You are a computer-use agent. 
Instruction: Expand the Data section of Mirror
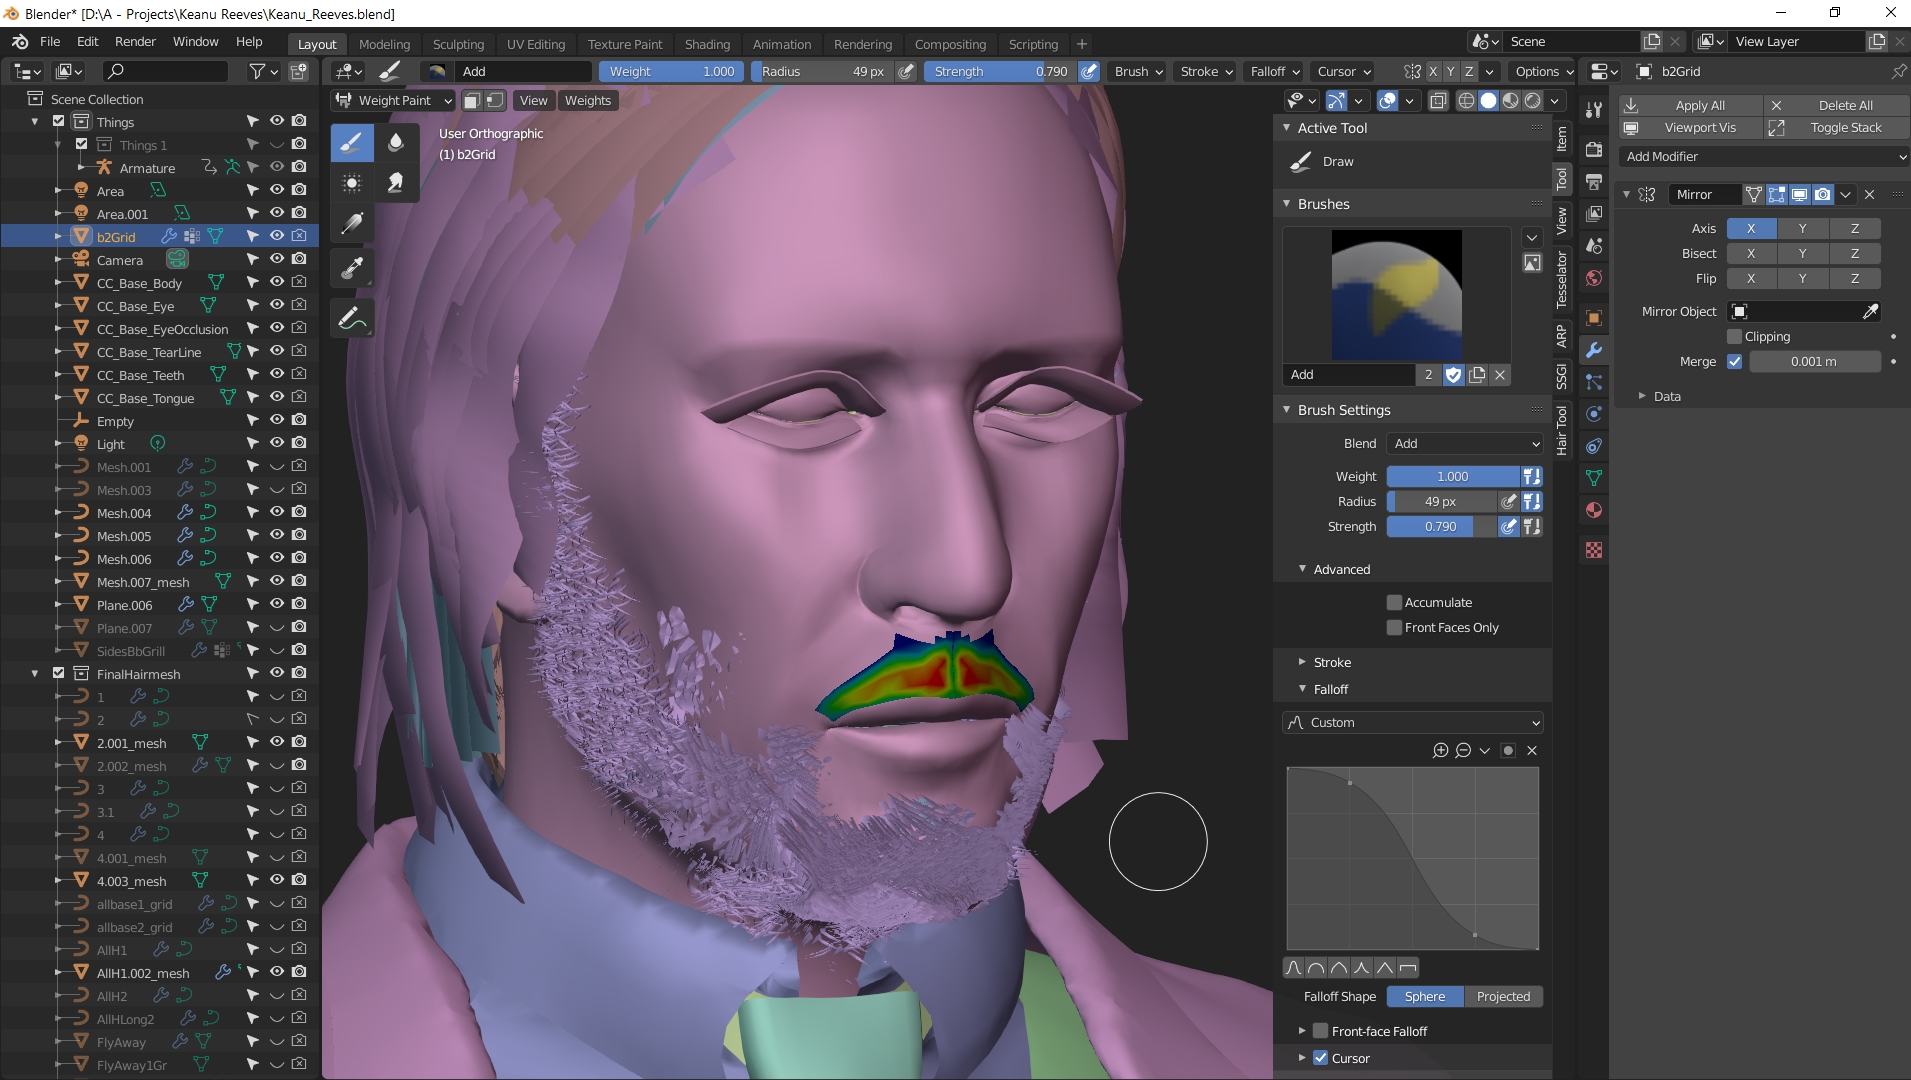point(1642,396)
